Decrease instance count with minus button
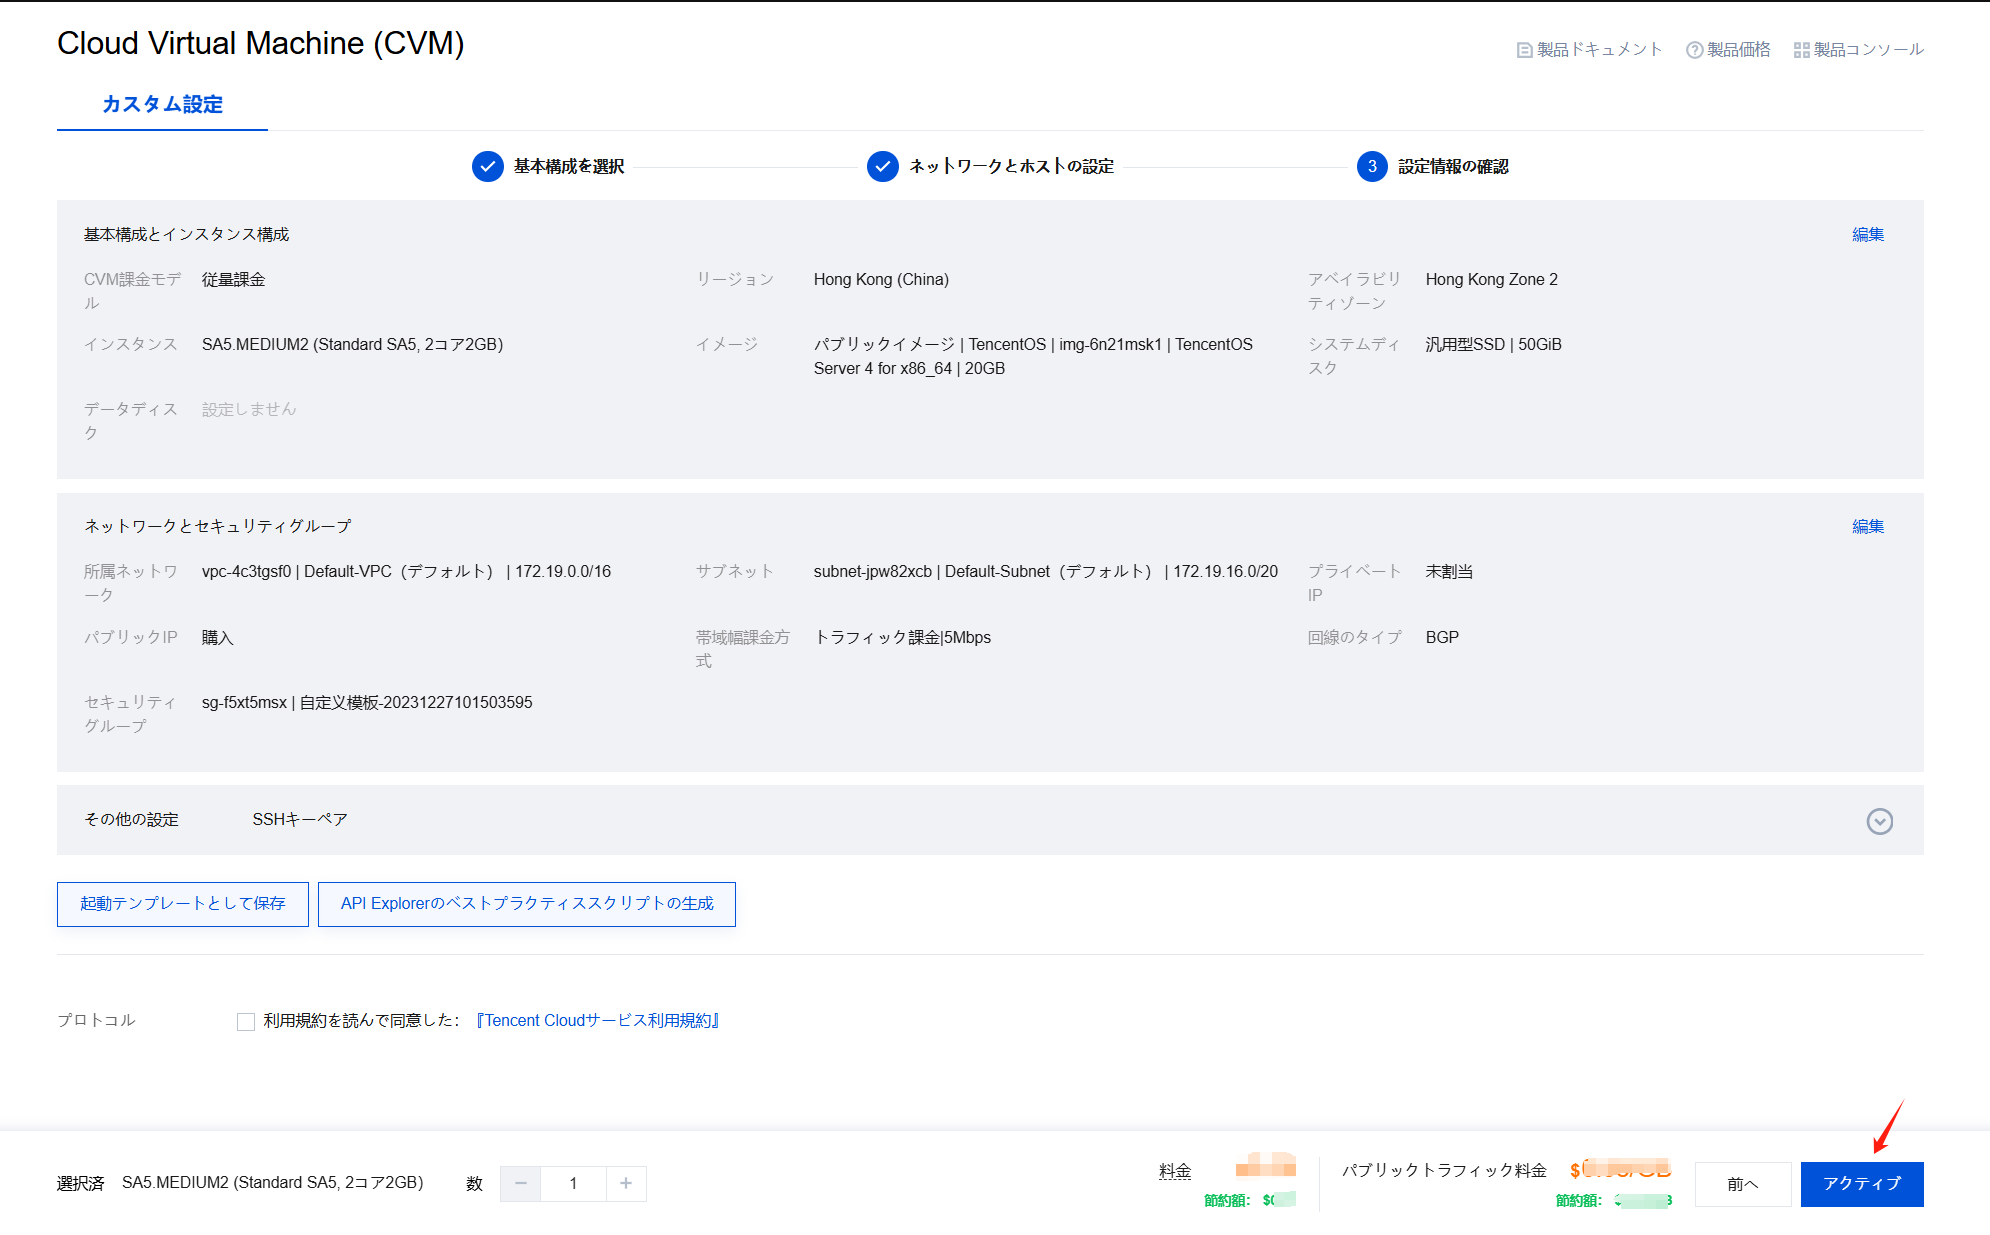This screenshot has width=1990, height=1235. [x=520, y=1183]
